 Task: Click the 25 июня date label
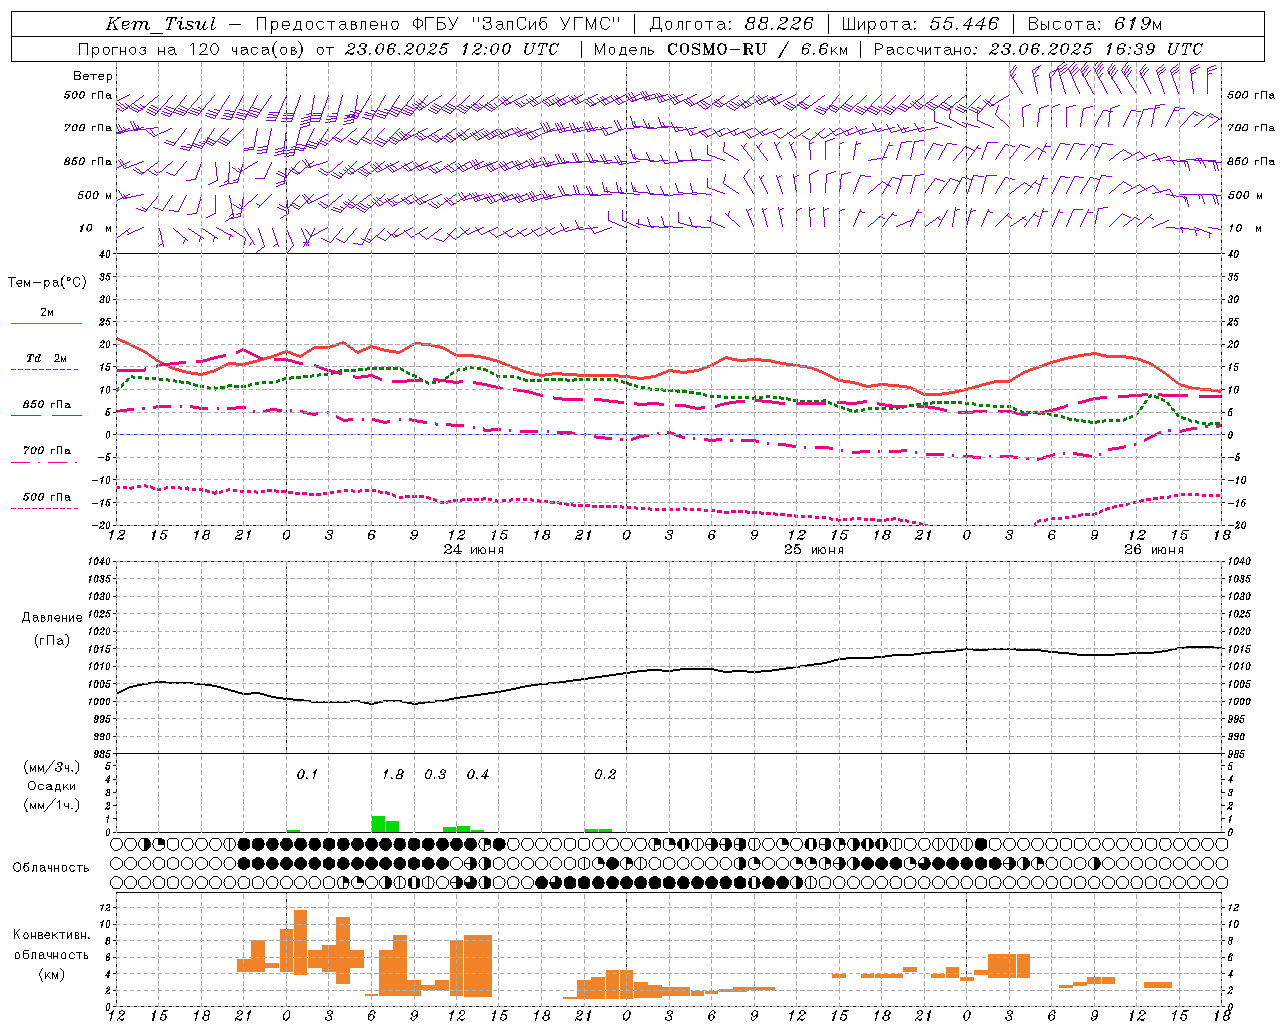813,550
